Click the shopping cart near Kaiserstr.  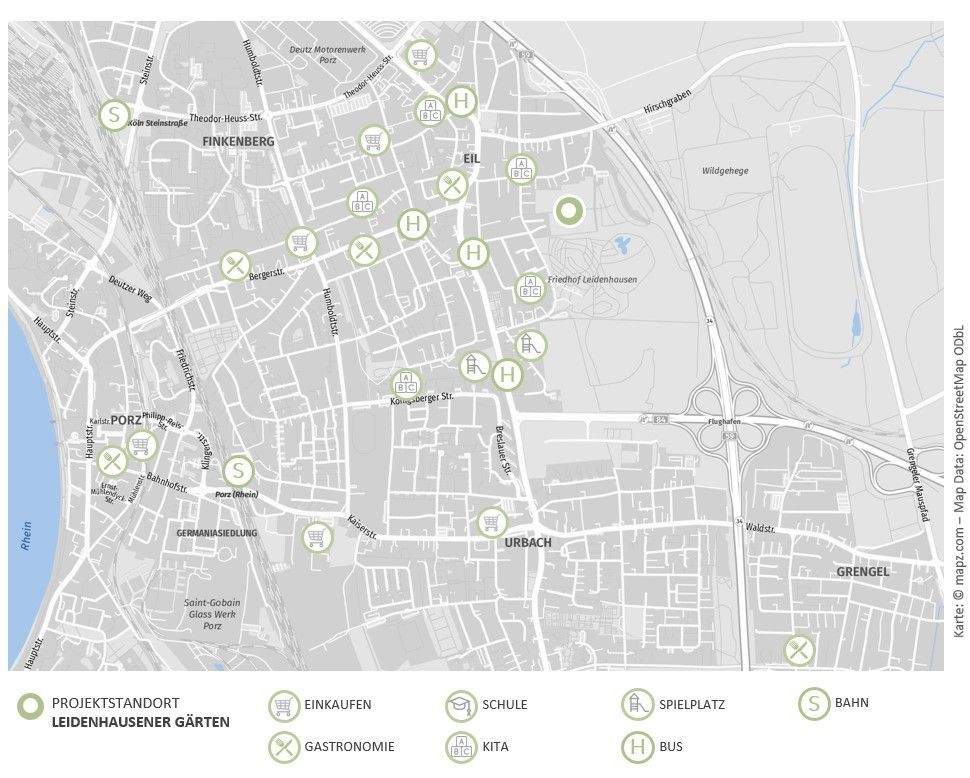pyautogui.click(x=317, y=538)
